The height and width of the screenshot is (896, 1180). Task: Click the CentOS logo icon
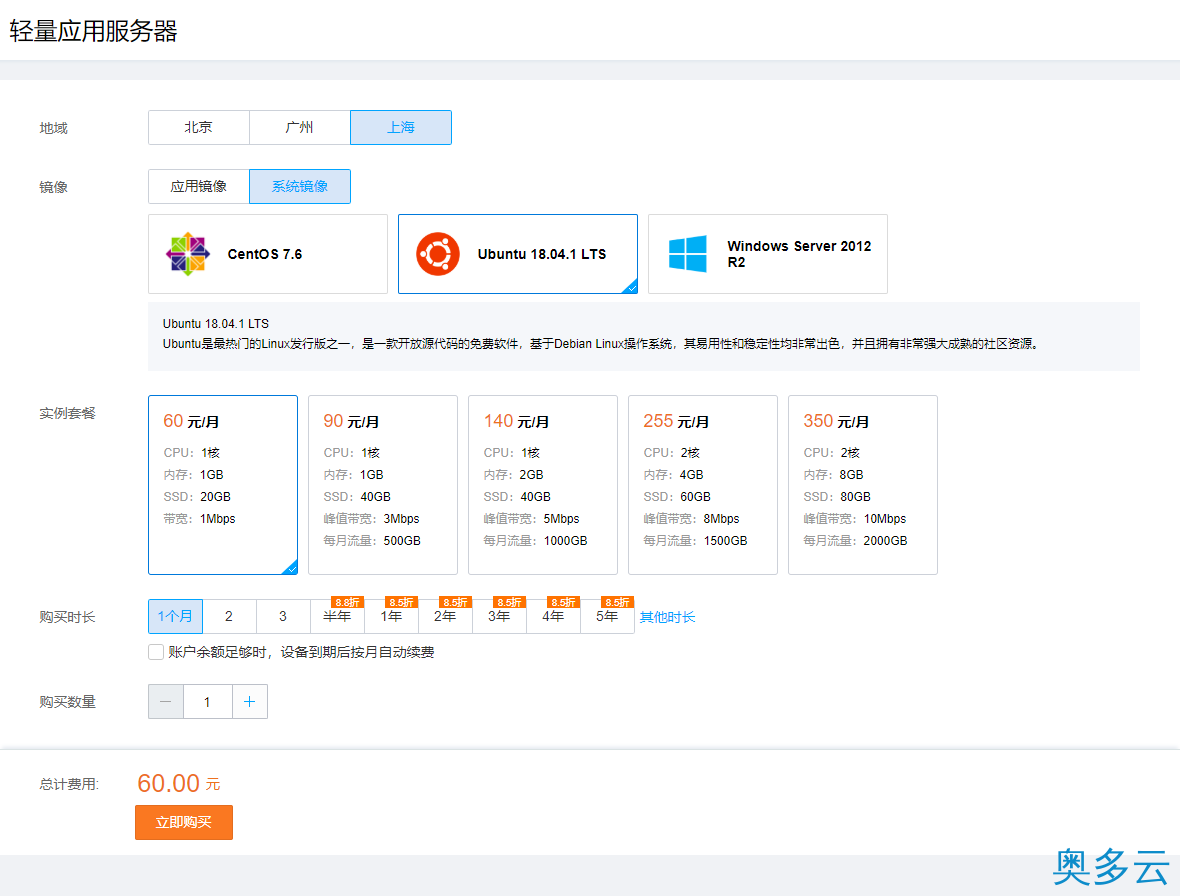pyautogui.click(x=187, y=254)
